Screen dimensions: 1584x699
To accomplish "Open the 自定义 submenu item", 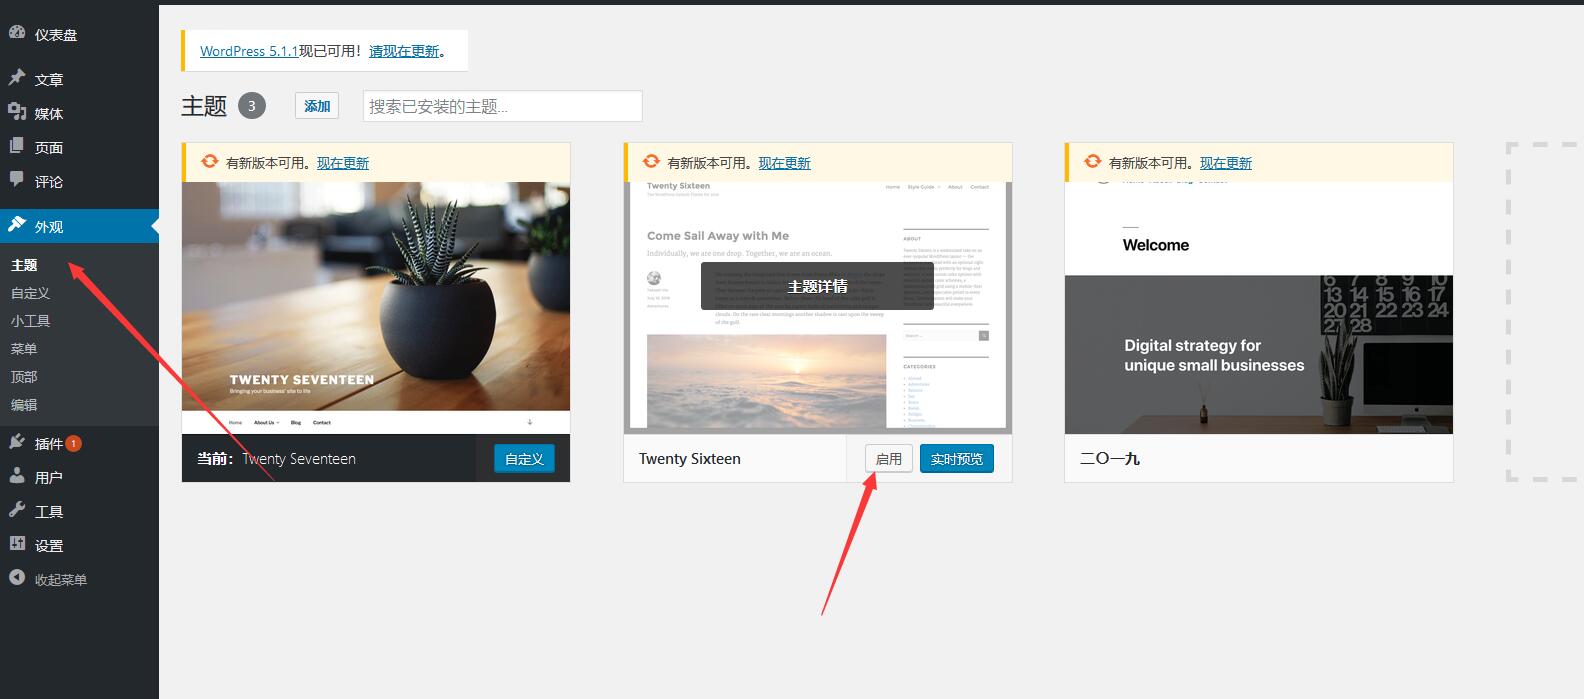I will (x=30, y=293).
